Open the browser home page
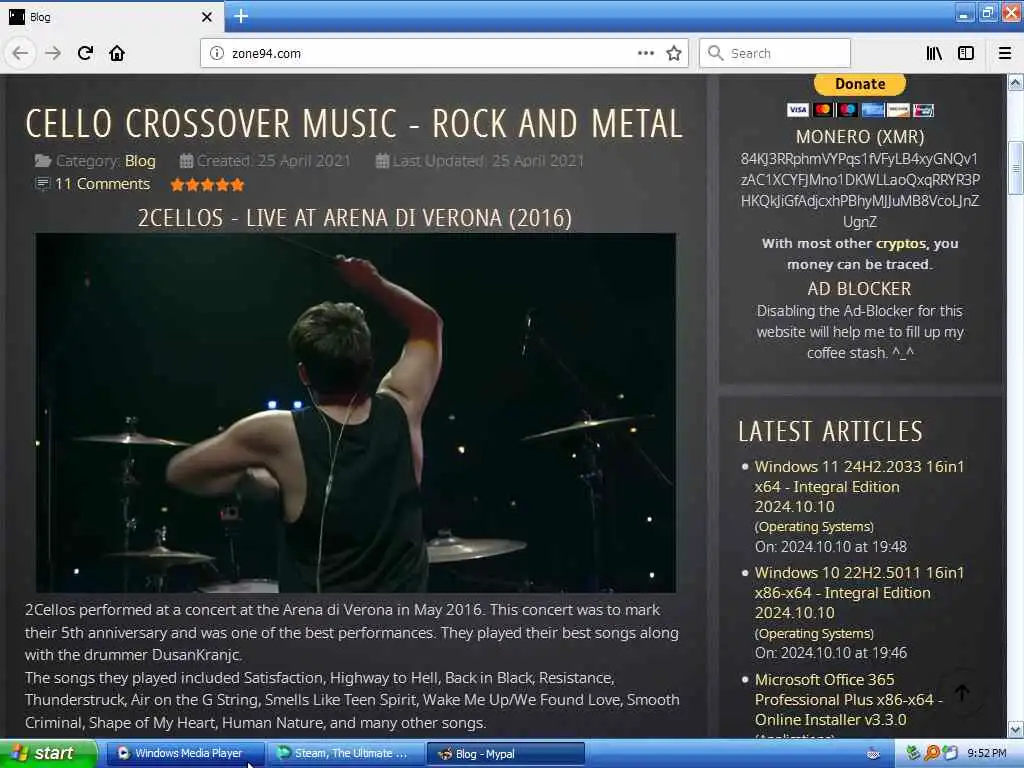 tap(117, 53)
